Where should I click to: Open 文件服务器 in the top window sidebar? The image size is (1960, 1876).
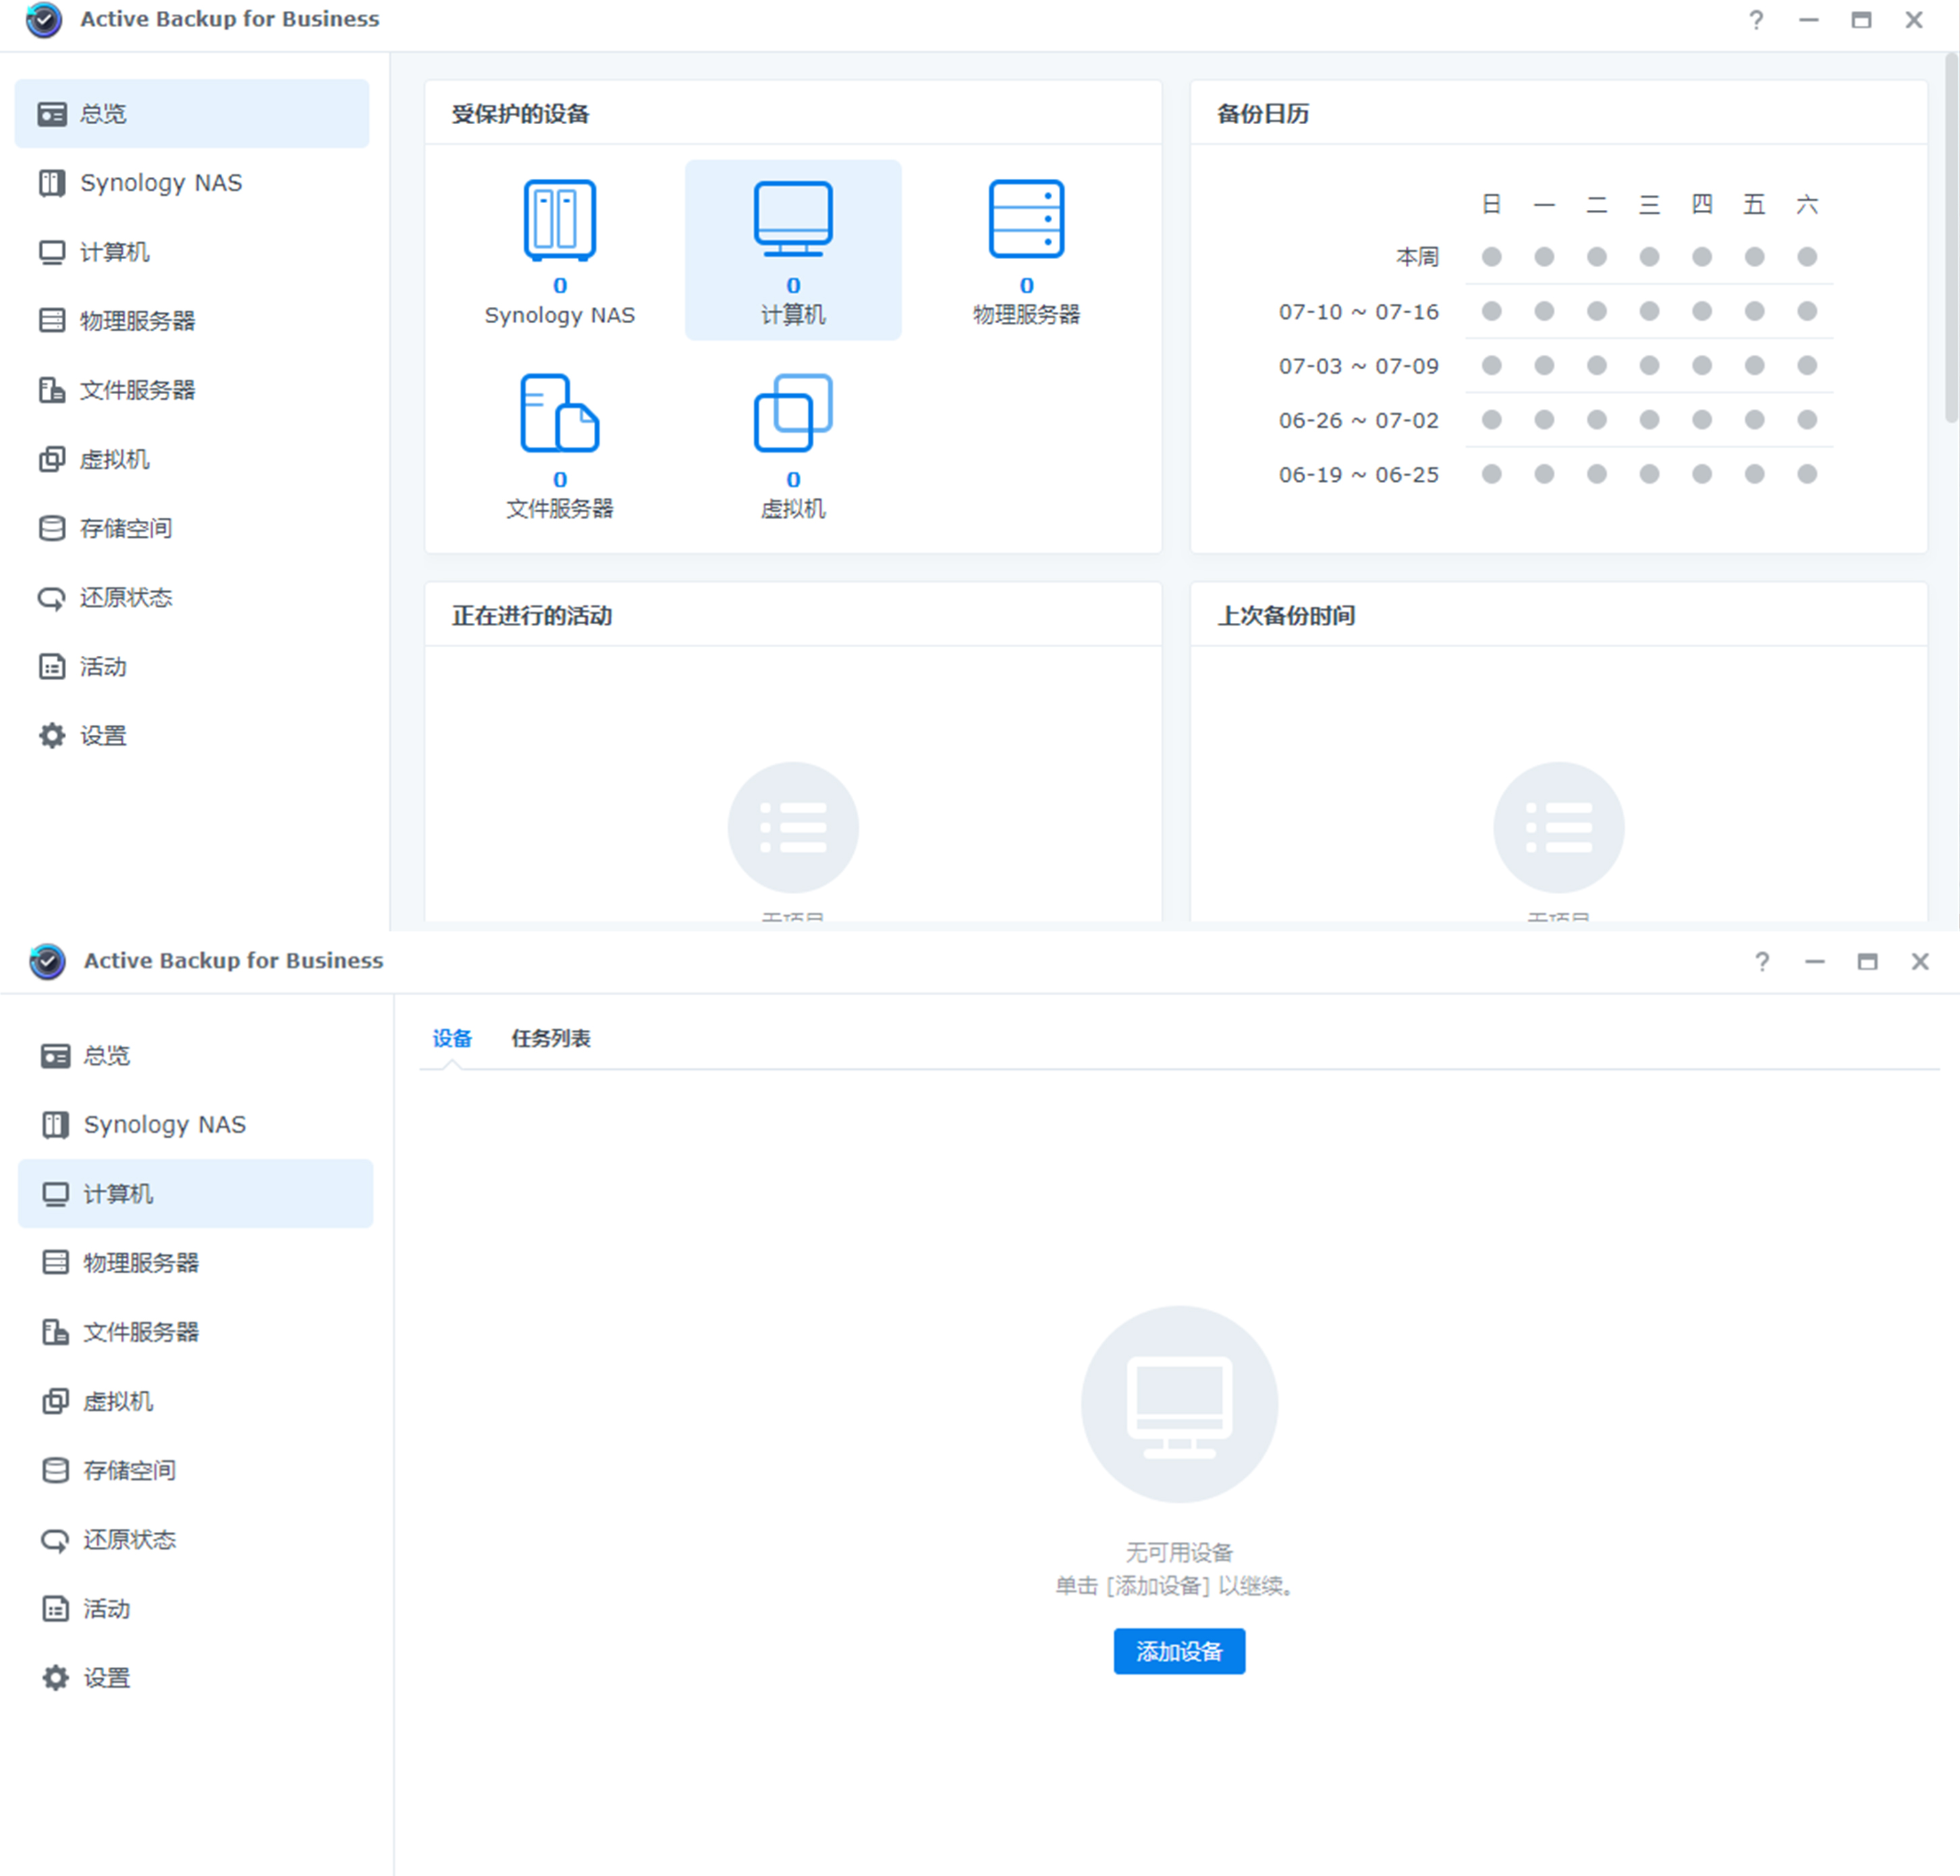137,390
